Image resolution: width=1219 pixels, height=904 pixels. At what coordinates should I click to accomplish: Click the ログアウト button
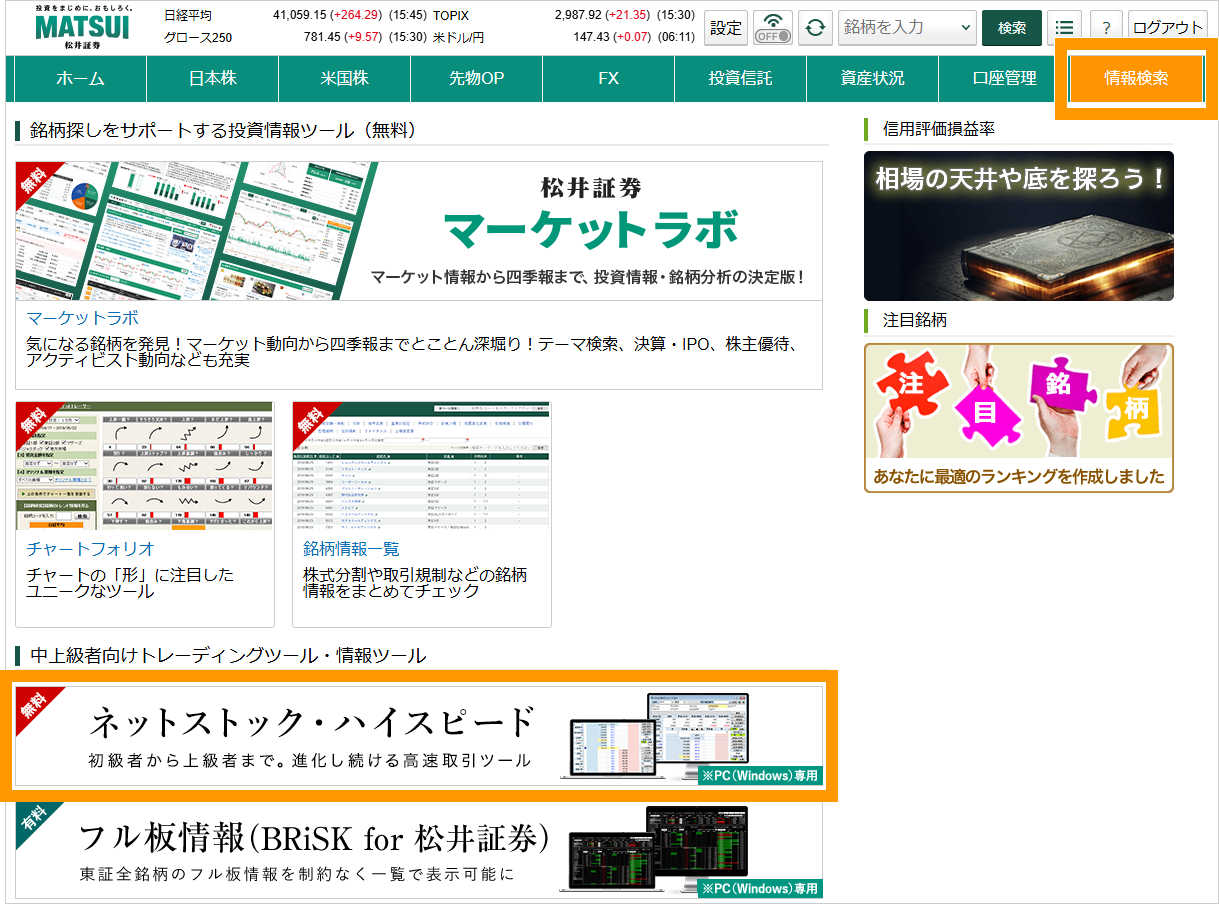(x=1168, y=28)
